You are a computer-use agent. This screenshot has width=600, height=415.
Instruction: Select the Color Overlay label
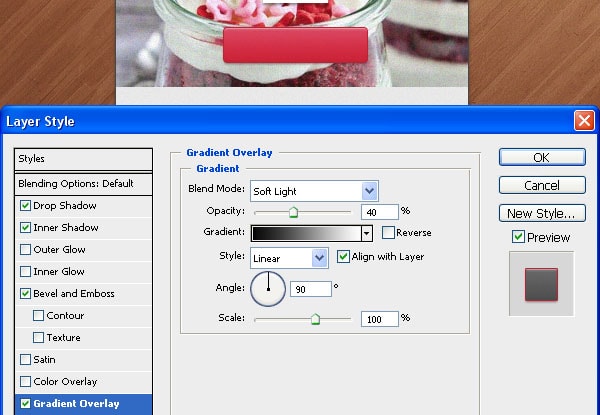click(x=65, y=381)
